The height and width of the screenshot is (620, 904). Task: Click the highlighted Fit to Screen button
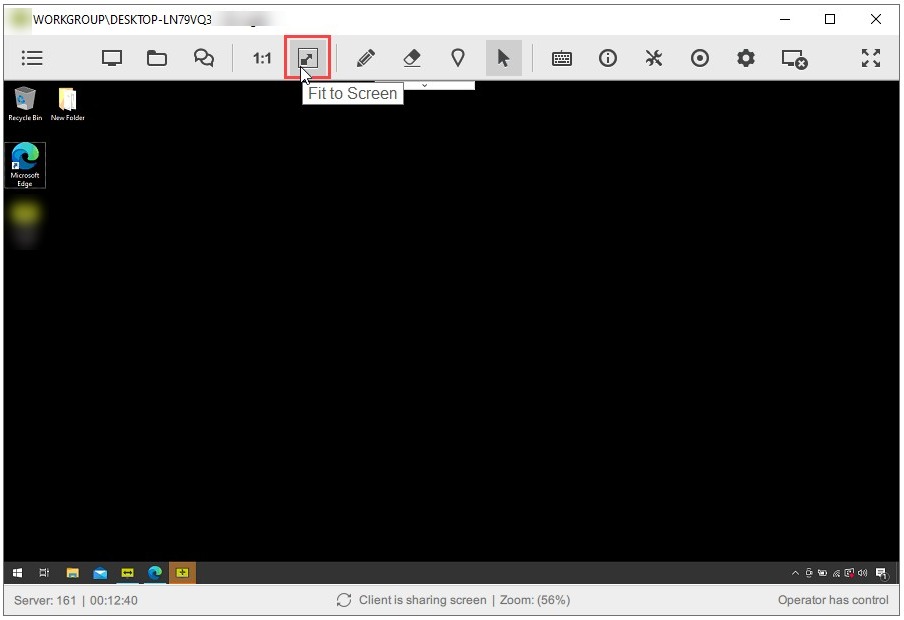(x=307, y=58)
